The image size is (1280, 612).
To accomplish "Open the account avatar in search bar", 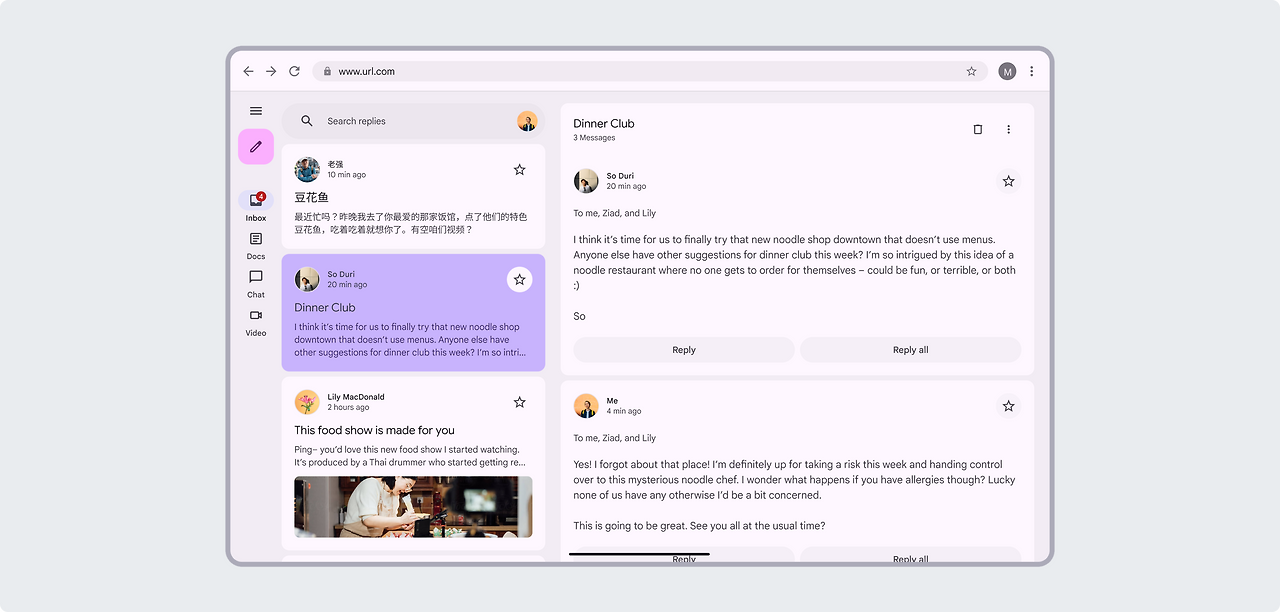I will (527, 121).
